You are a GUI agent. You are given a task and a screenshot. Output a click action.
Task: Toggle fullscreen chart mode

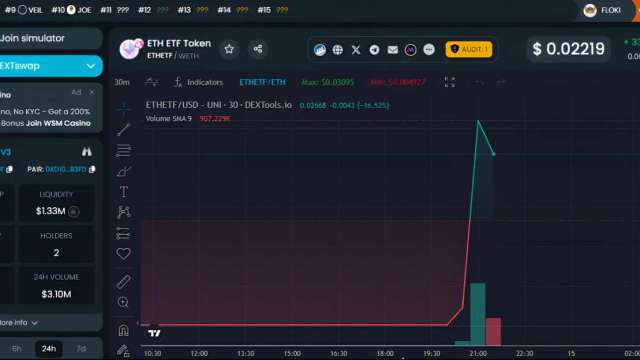[449, 82]
